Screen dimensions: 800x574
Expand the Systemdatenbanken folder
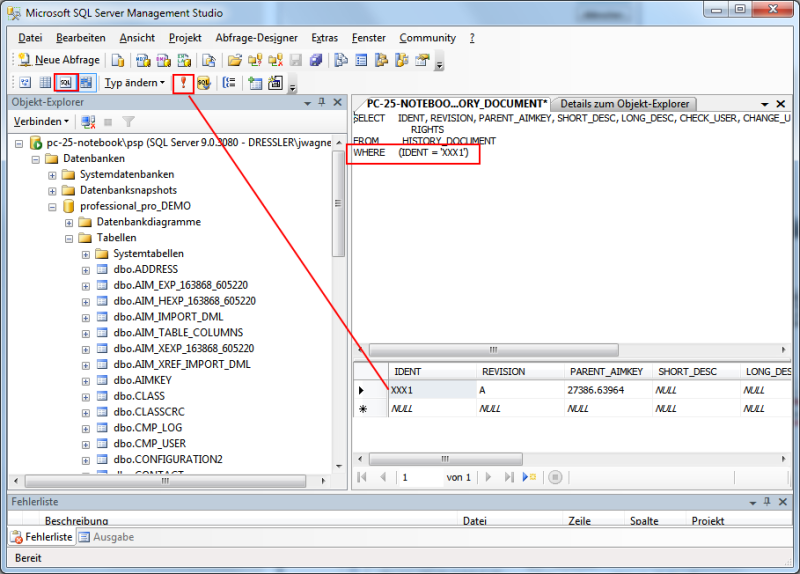click(52, 175)
